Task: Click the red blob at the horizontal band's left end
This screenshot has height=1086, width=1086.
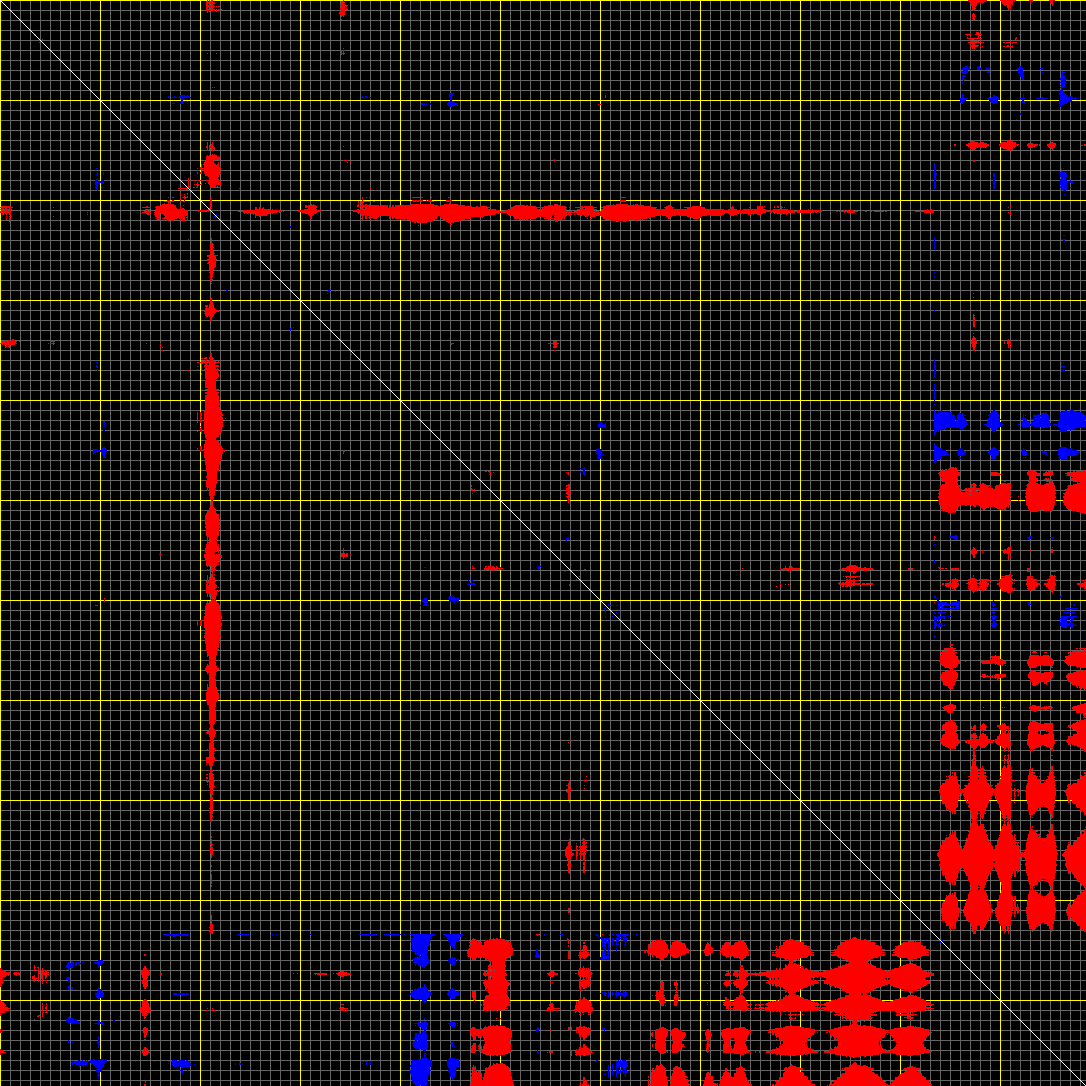Action: point(168,211)
